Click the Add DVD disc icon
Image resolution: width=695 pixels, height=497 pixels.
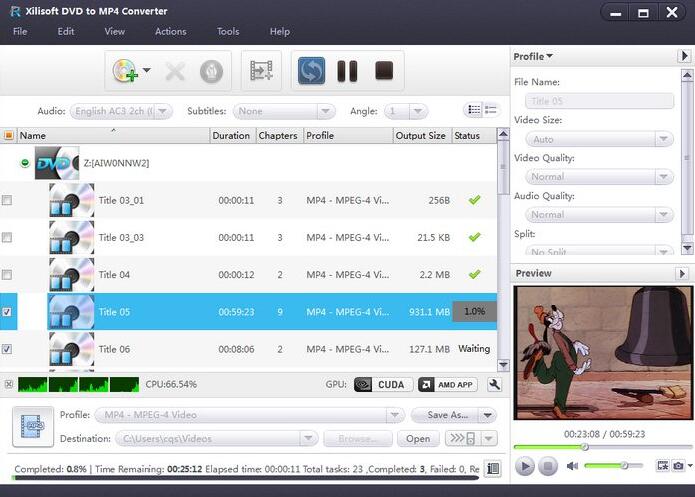tap(125, 70)
